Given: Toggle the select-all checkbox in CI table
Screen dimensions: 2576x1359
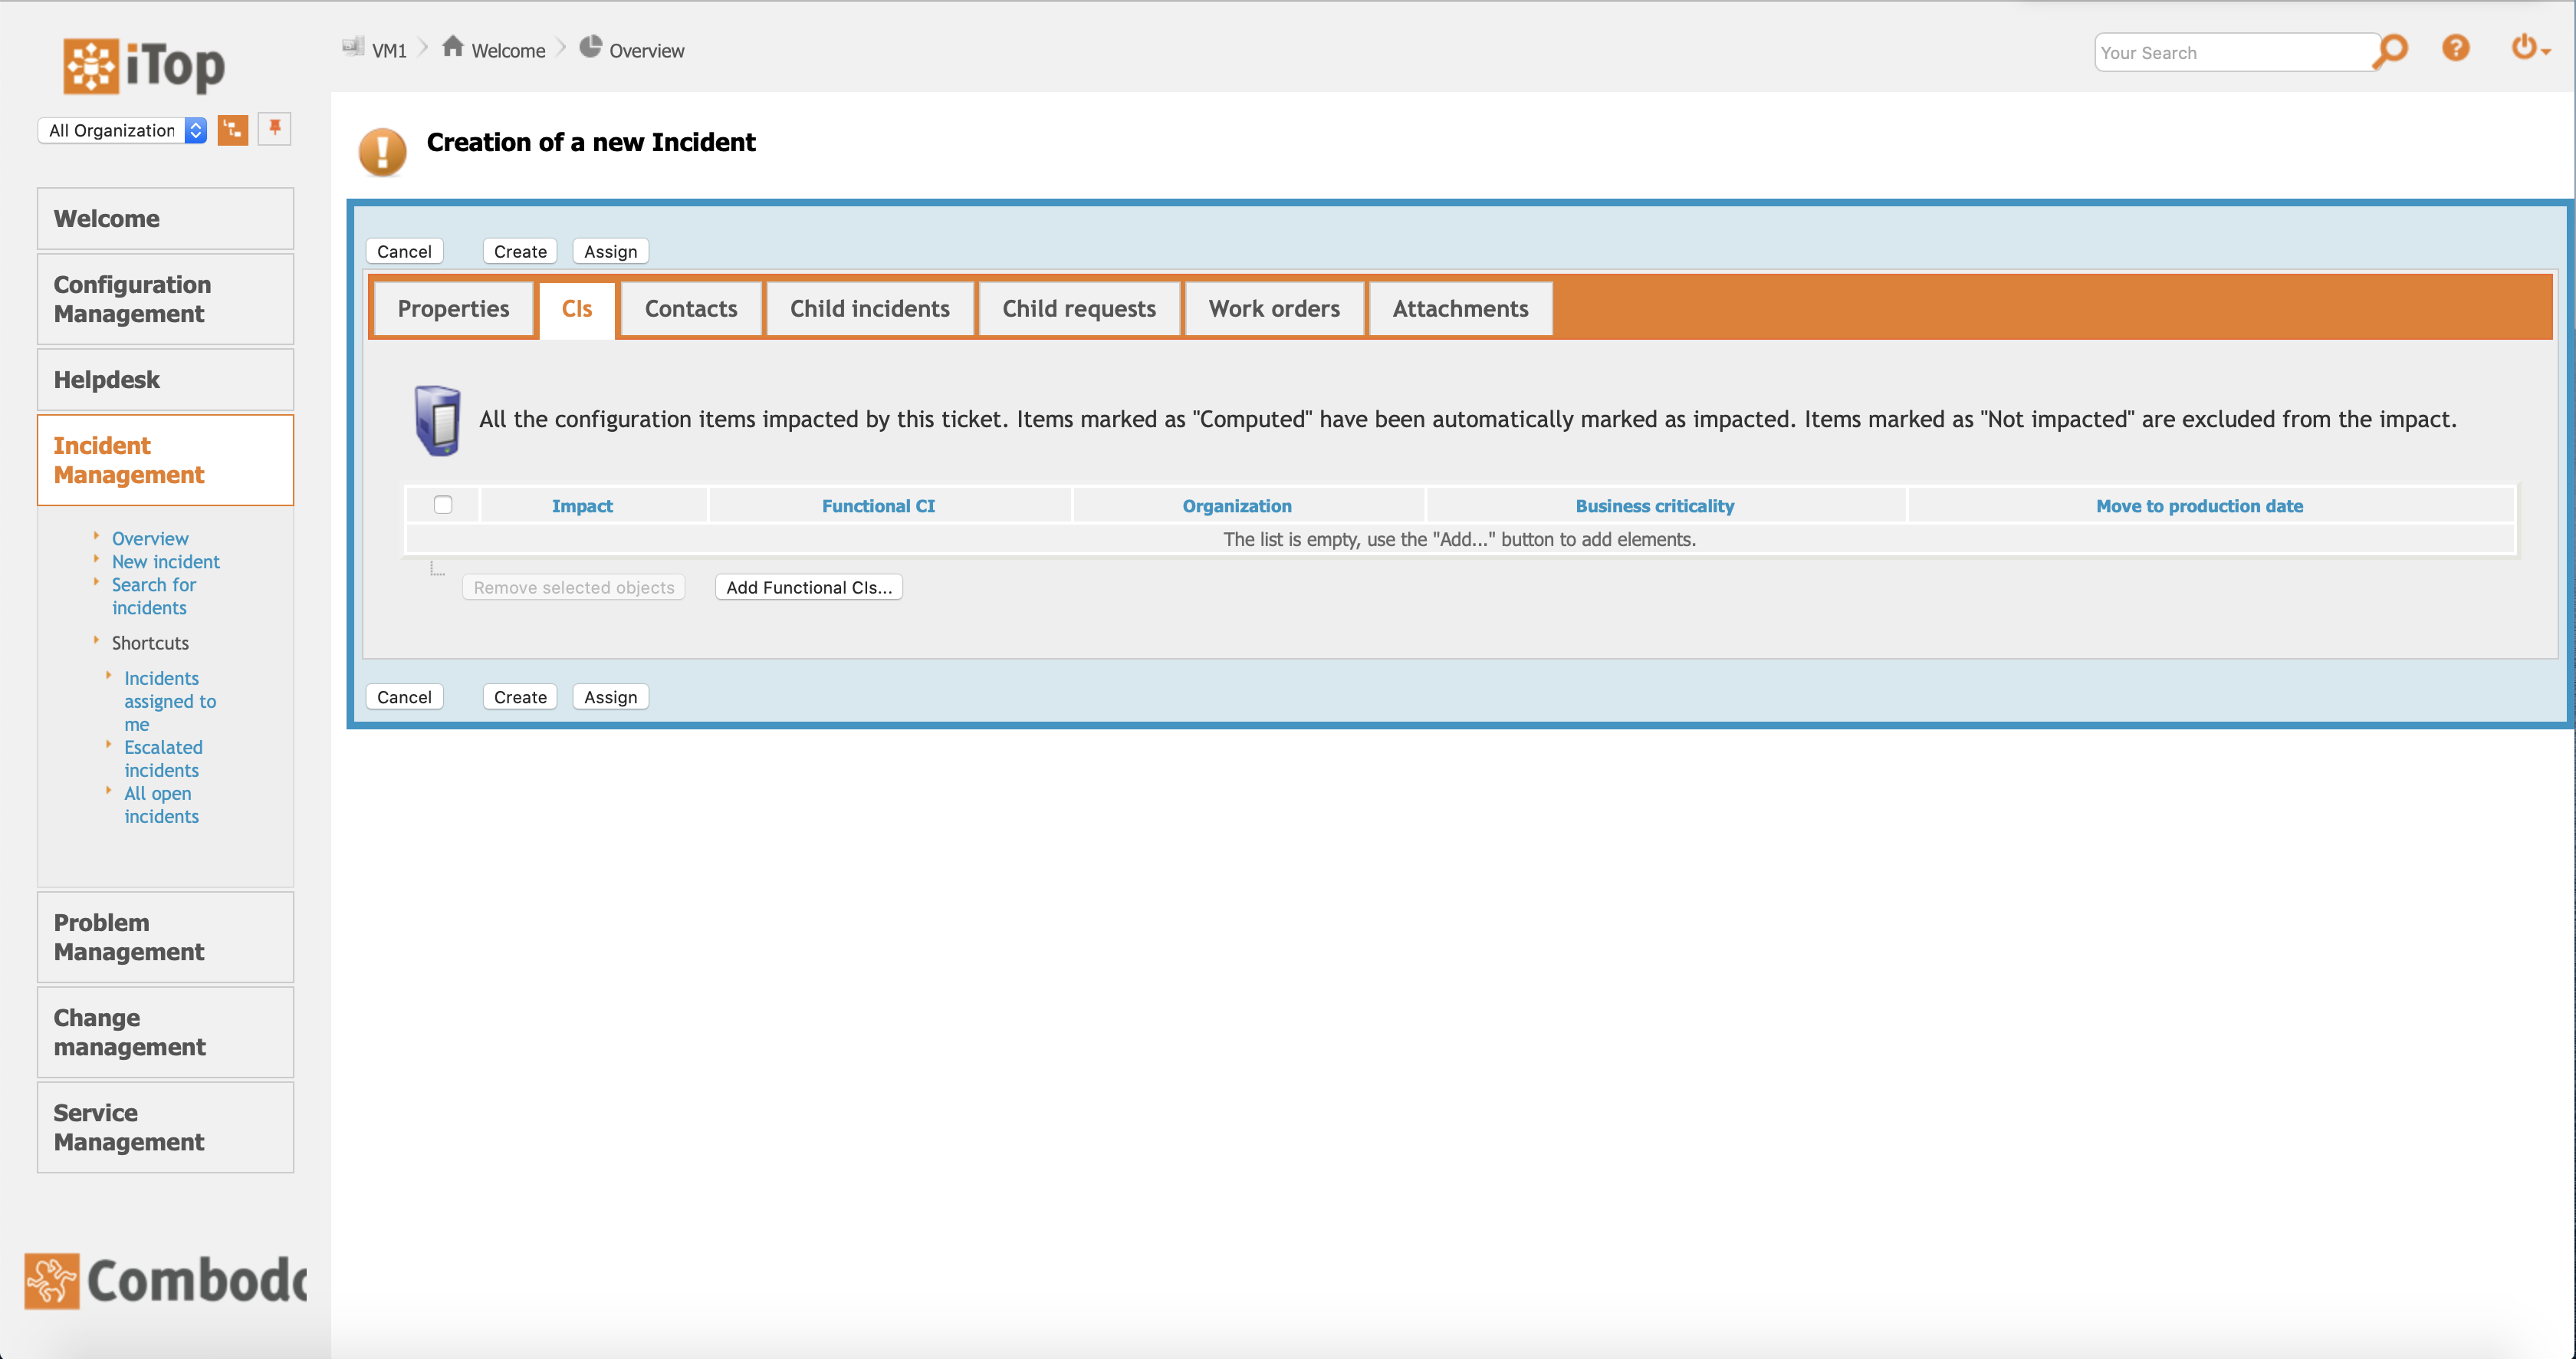Looking at the screenshot, I should [x=443, y=505].
